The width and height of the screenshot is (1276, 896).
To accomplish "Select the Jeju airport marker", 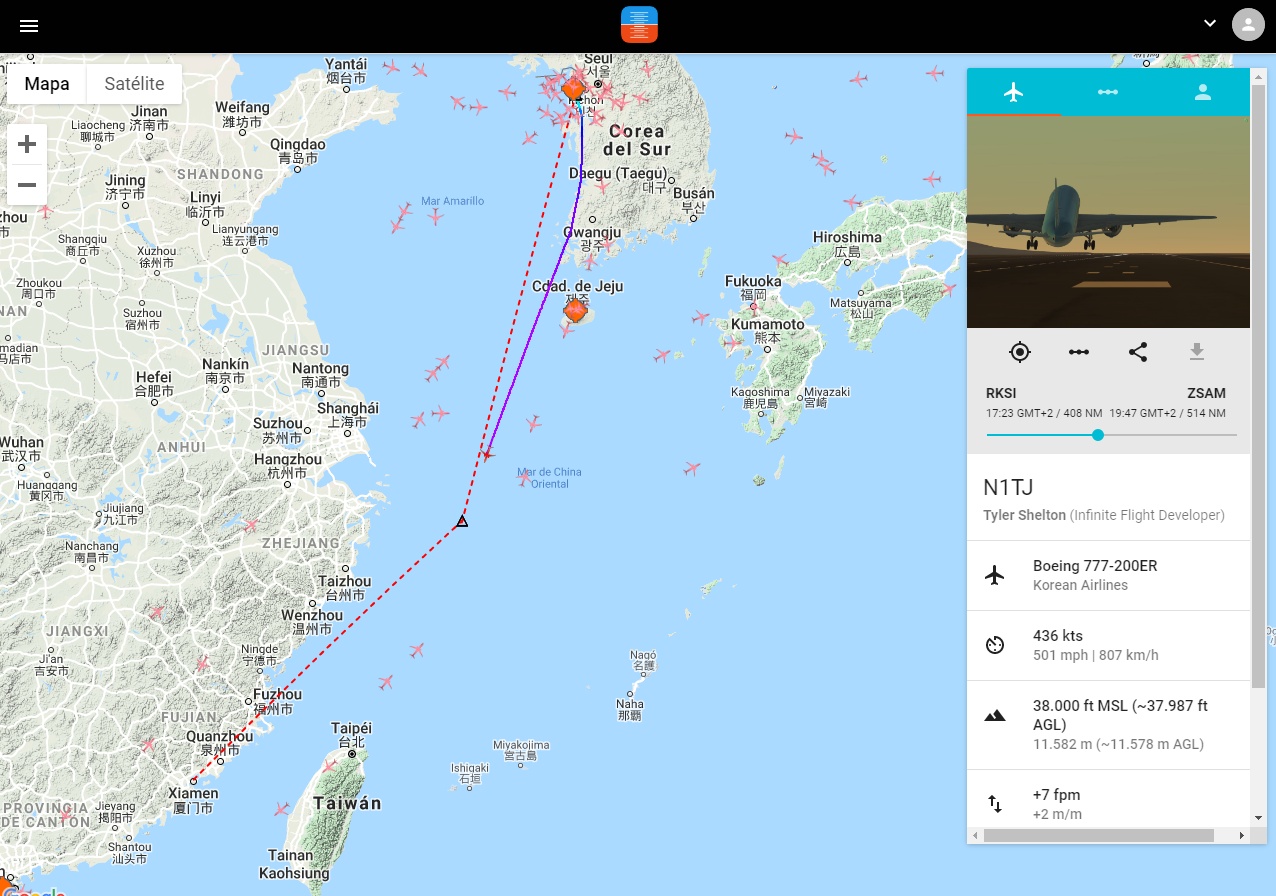I will click(x=575, y=311).
